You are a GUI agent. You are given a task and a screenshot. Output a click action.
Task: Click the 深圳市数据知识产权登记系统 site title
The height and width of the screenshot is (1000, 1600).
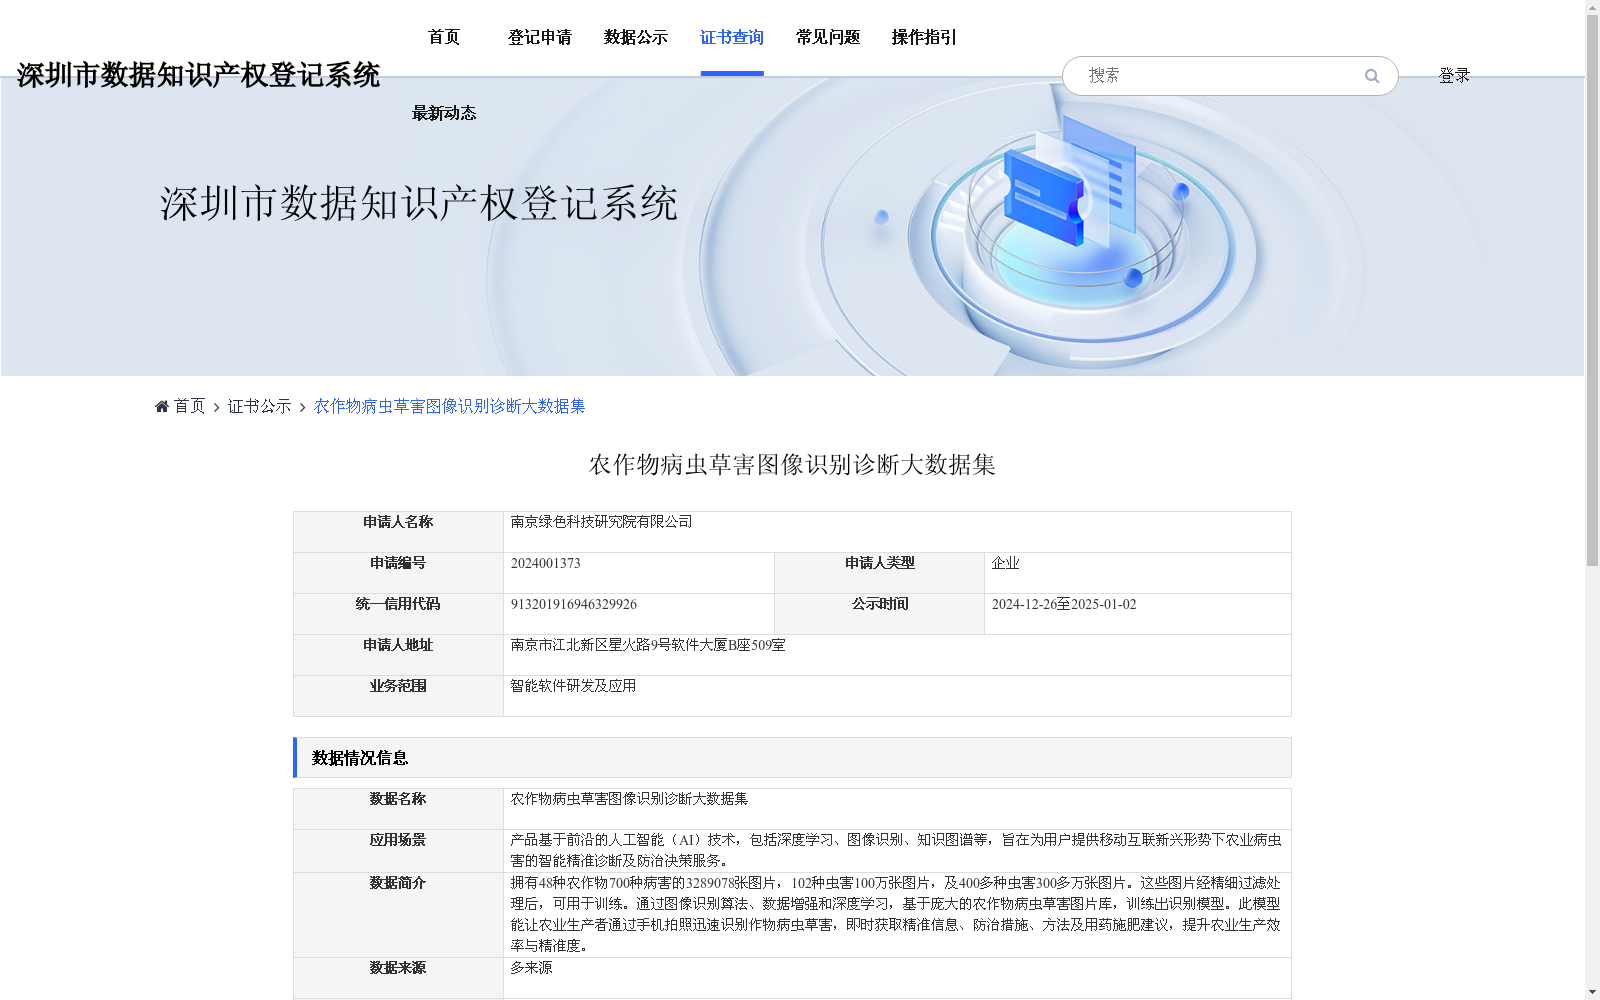coord(199,74)
